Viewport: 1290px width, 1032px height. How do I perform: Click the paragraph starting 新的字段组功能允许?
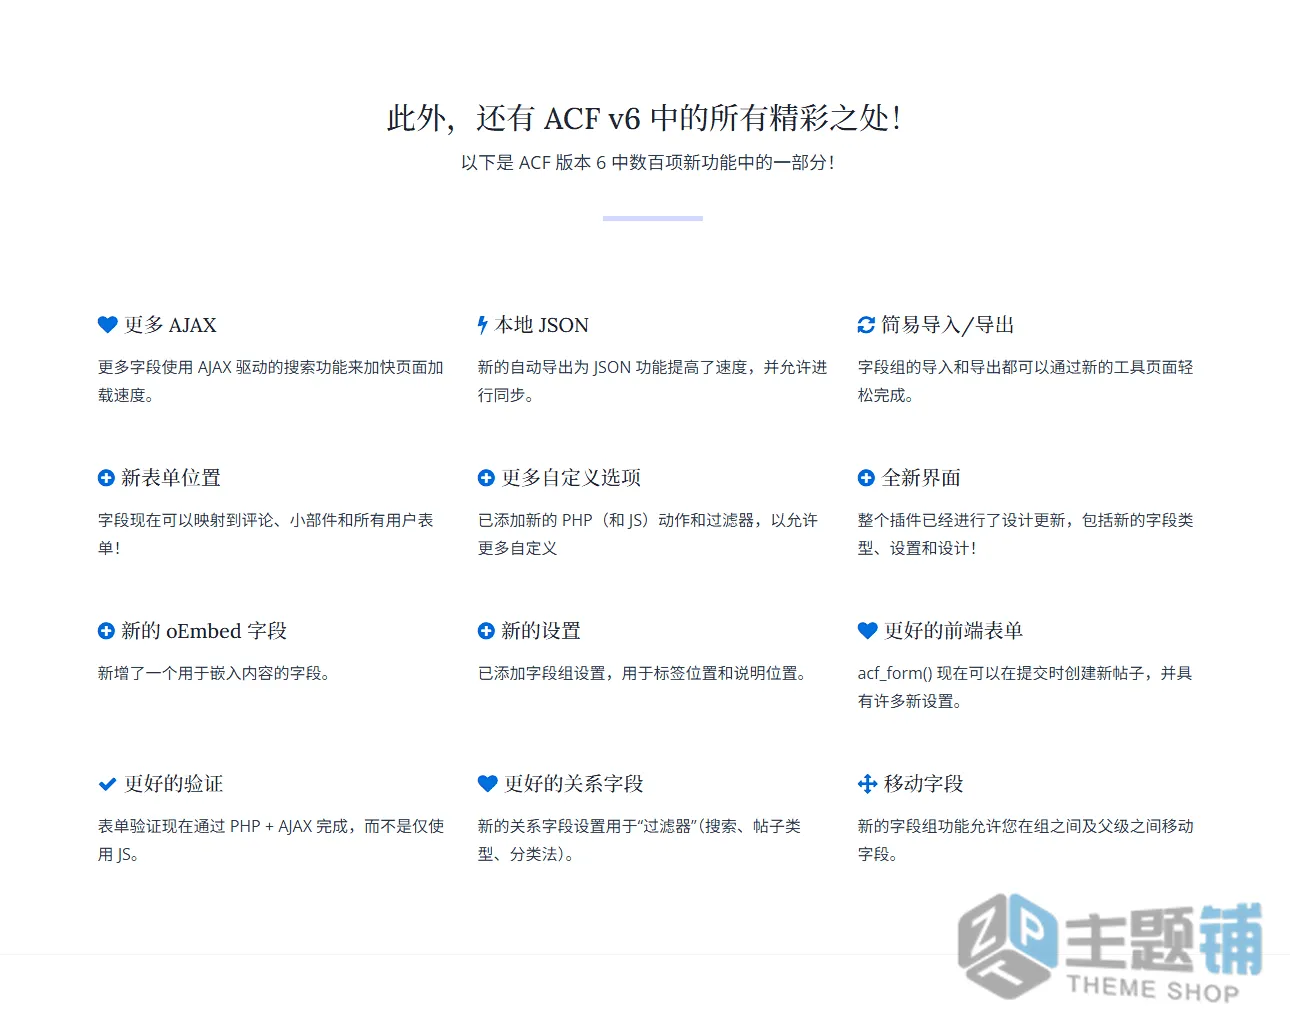(x=1026, y=840)
